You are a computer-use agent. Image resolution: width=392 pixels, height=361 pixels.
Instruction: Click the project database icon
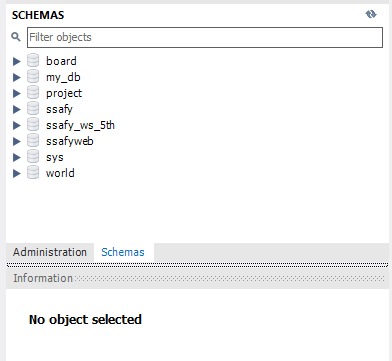pos(33,92)
